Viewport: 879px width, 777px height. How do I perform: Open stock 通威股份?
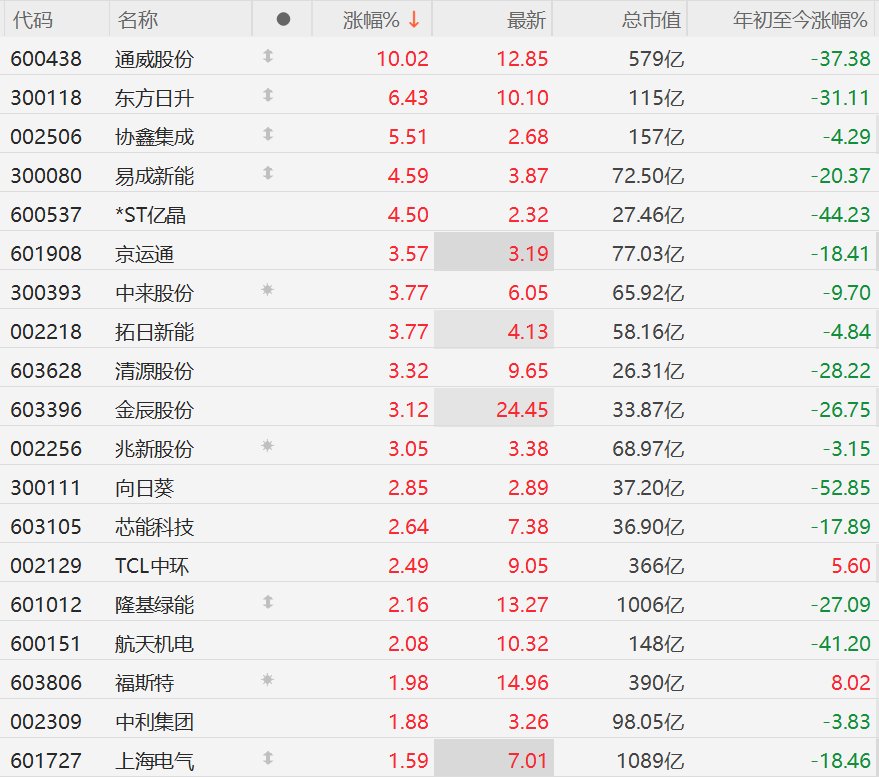click(154, 59)
